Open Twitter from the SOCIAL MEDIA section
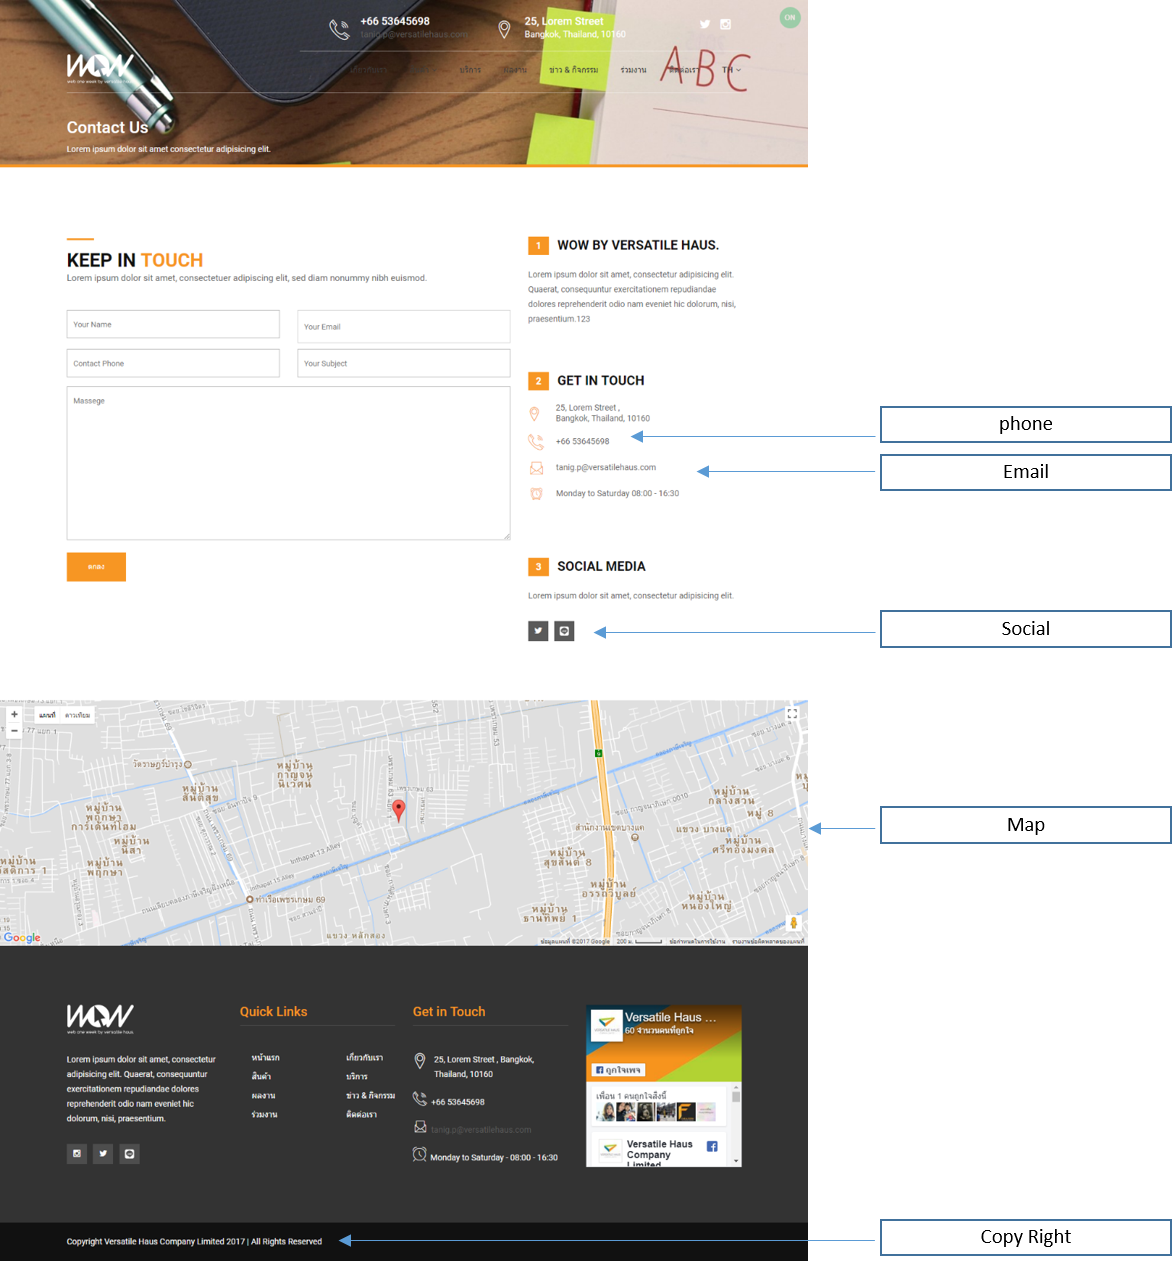Screen dimensions: 1172x1262 point(538,631)
